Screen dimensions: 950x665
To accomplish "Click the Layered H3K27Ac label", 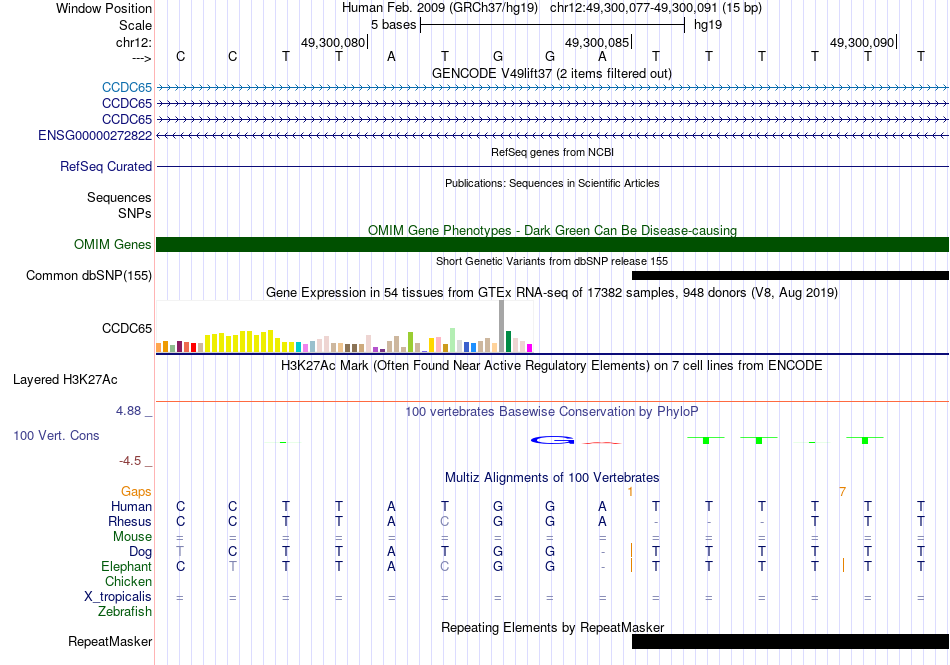I will pos(65,380).
